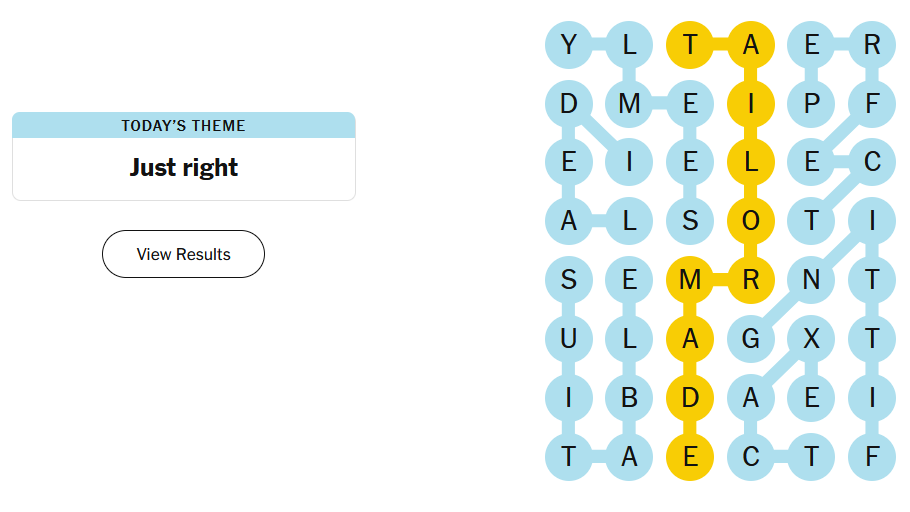Select the letter X tile

(811, 339)
